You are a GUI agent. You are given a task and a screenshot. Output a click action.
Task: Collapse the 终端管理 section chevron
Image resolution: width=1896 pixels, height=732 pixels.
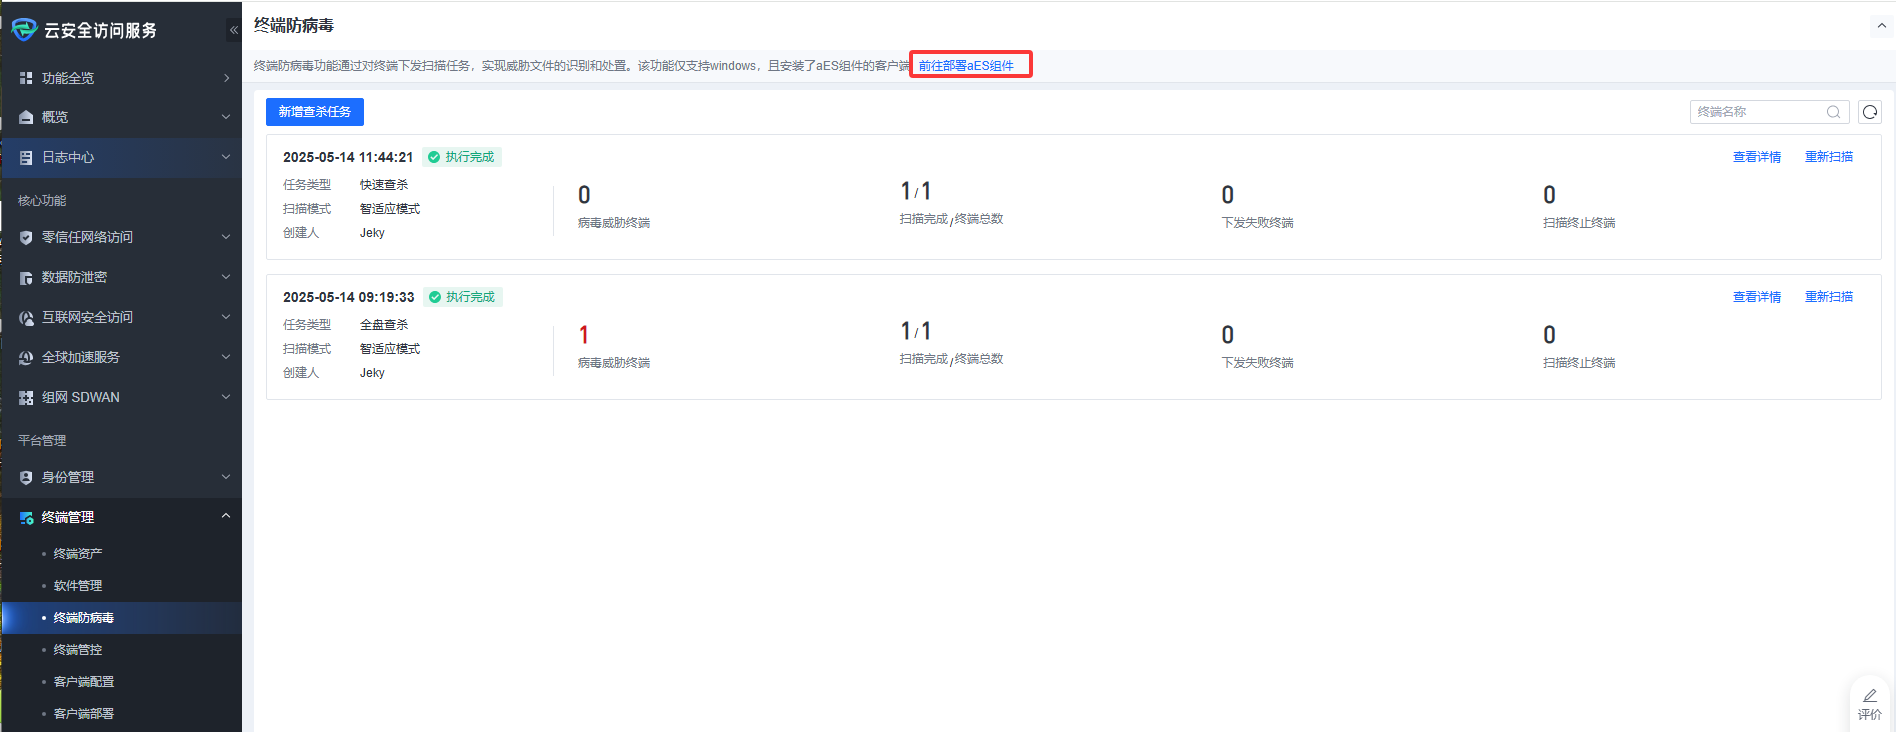click(225, 517)
